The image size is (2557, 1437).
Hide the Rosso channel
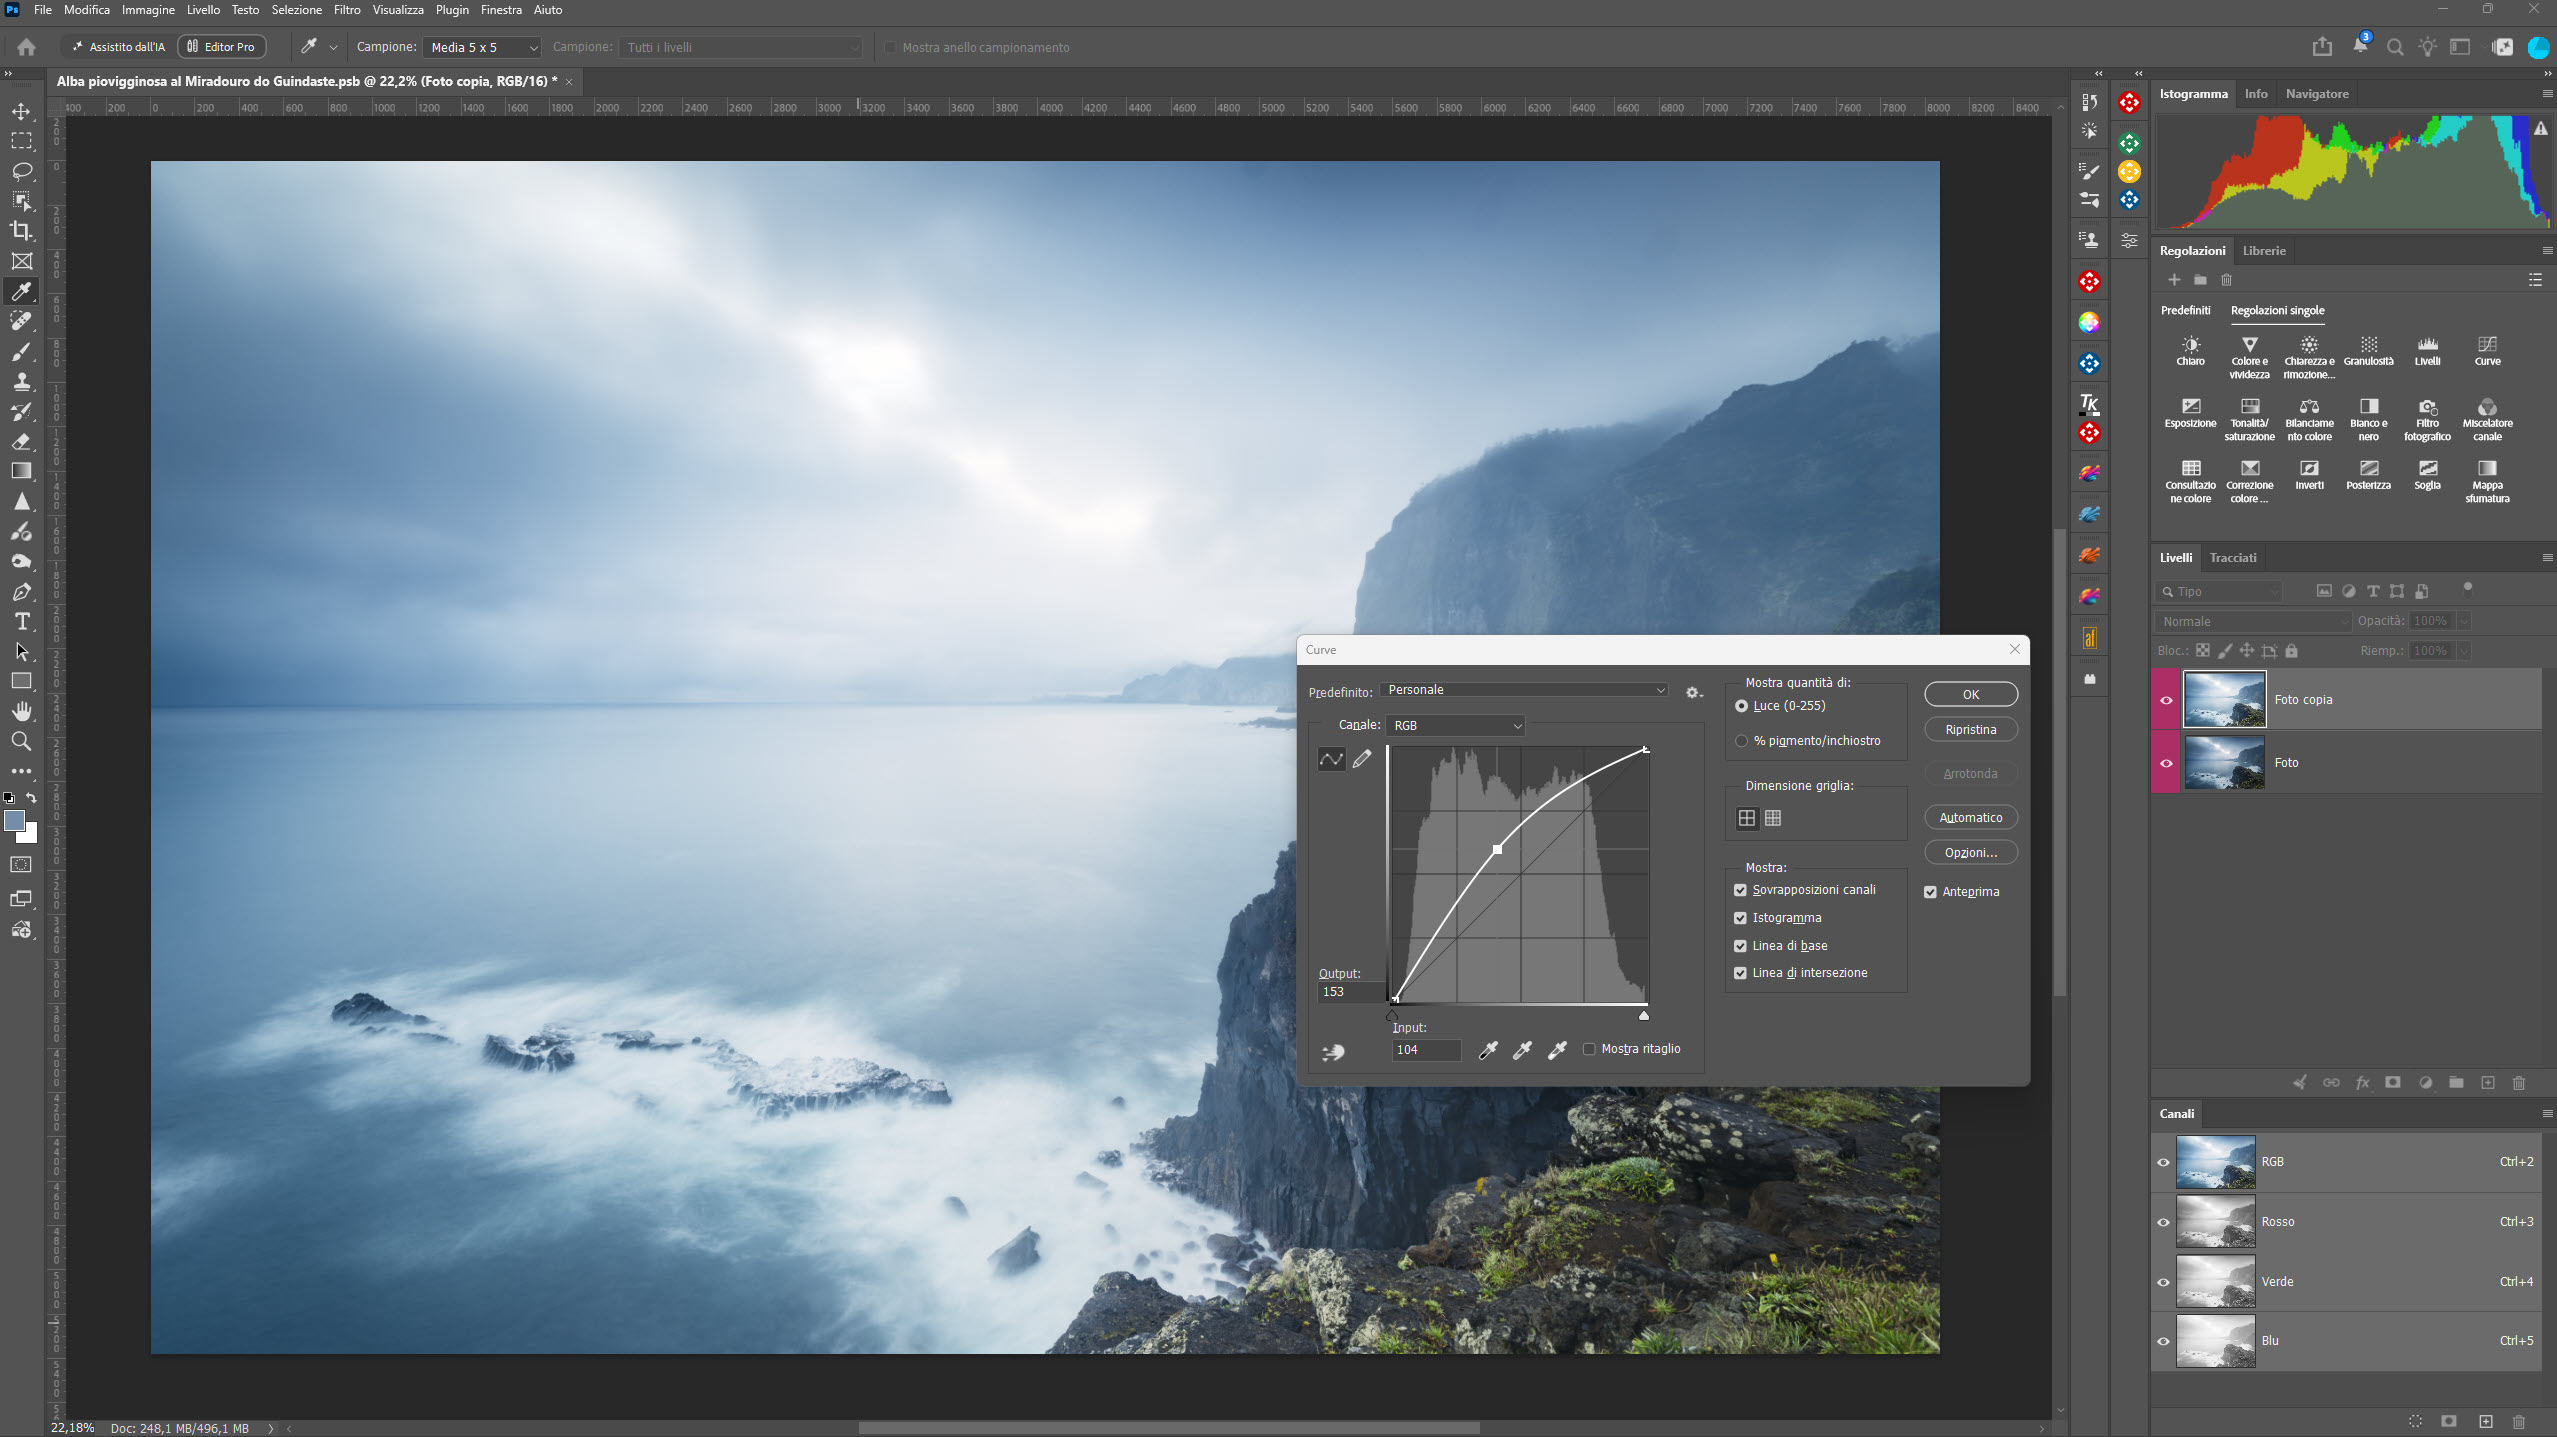pyautogui.click(x=2163, y=1222)
